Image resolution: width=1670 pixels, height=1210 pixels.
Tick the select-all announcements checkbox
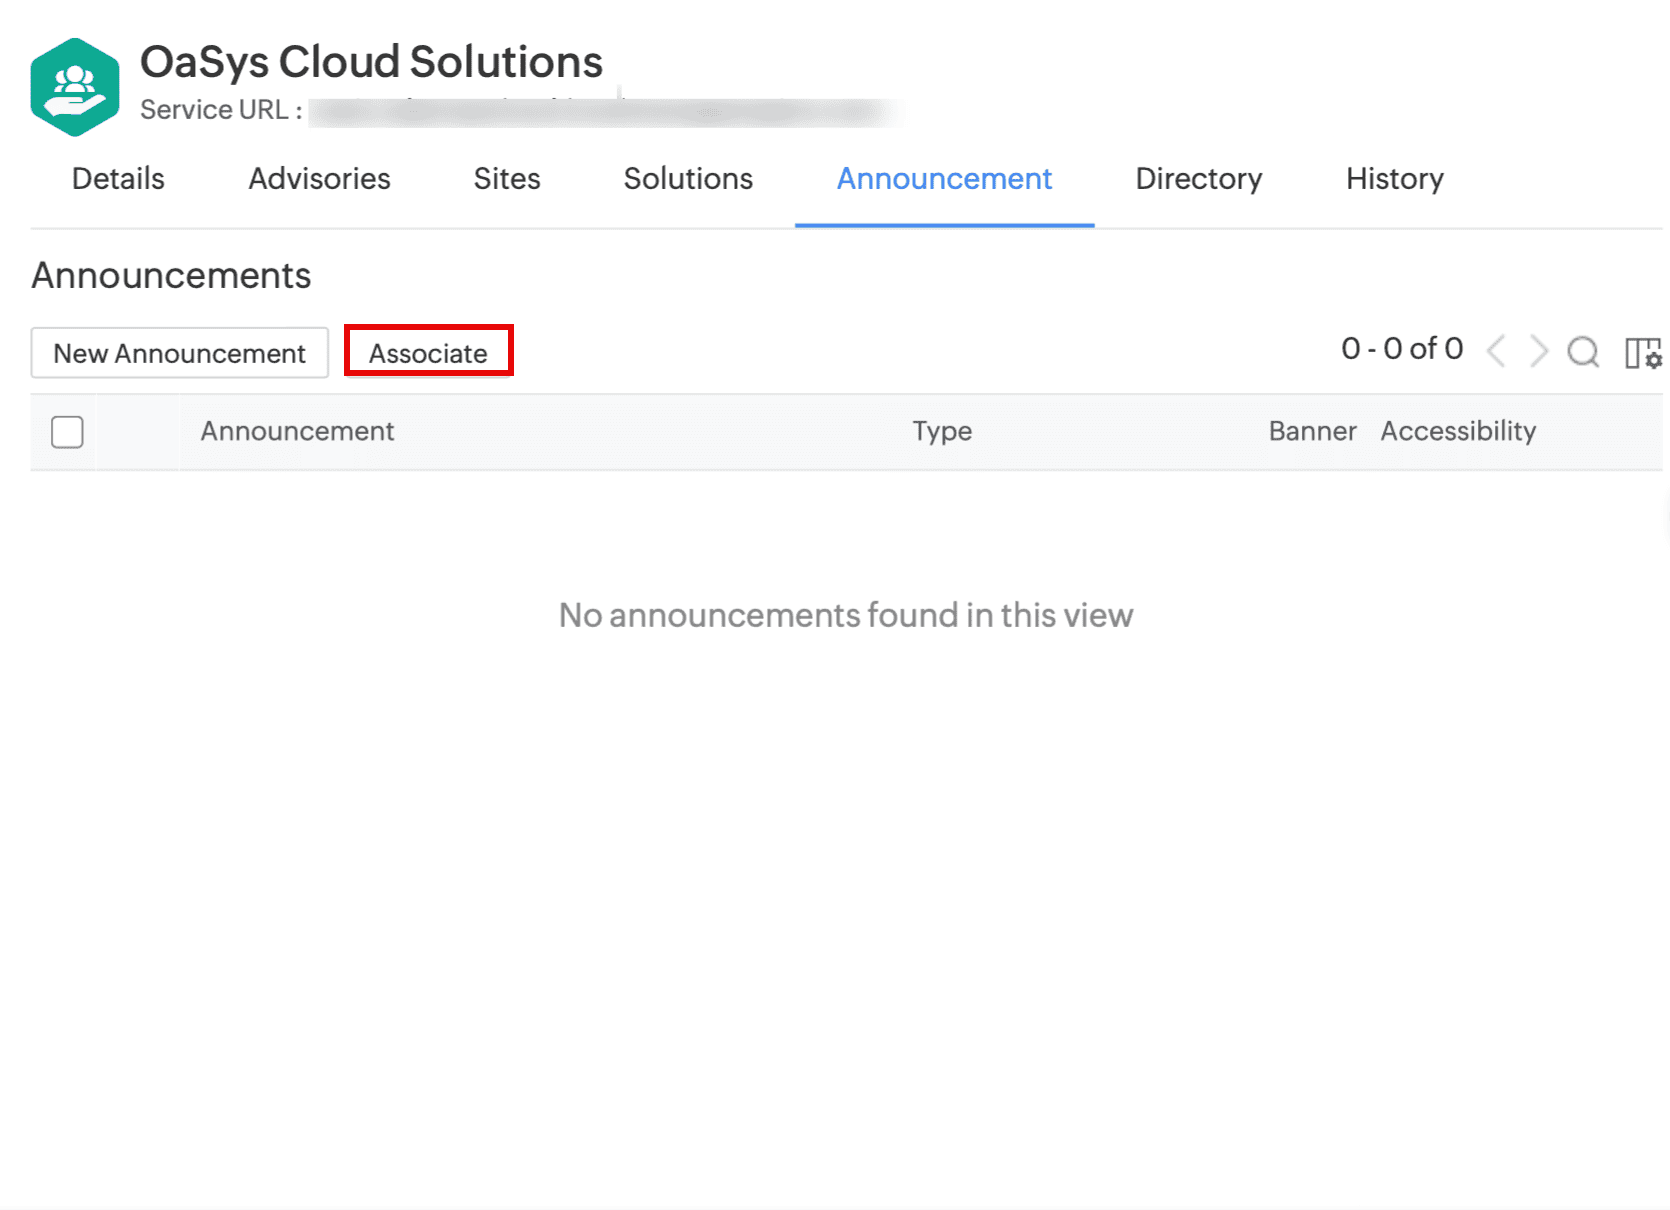tap(67, 432)
